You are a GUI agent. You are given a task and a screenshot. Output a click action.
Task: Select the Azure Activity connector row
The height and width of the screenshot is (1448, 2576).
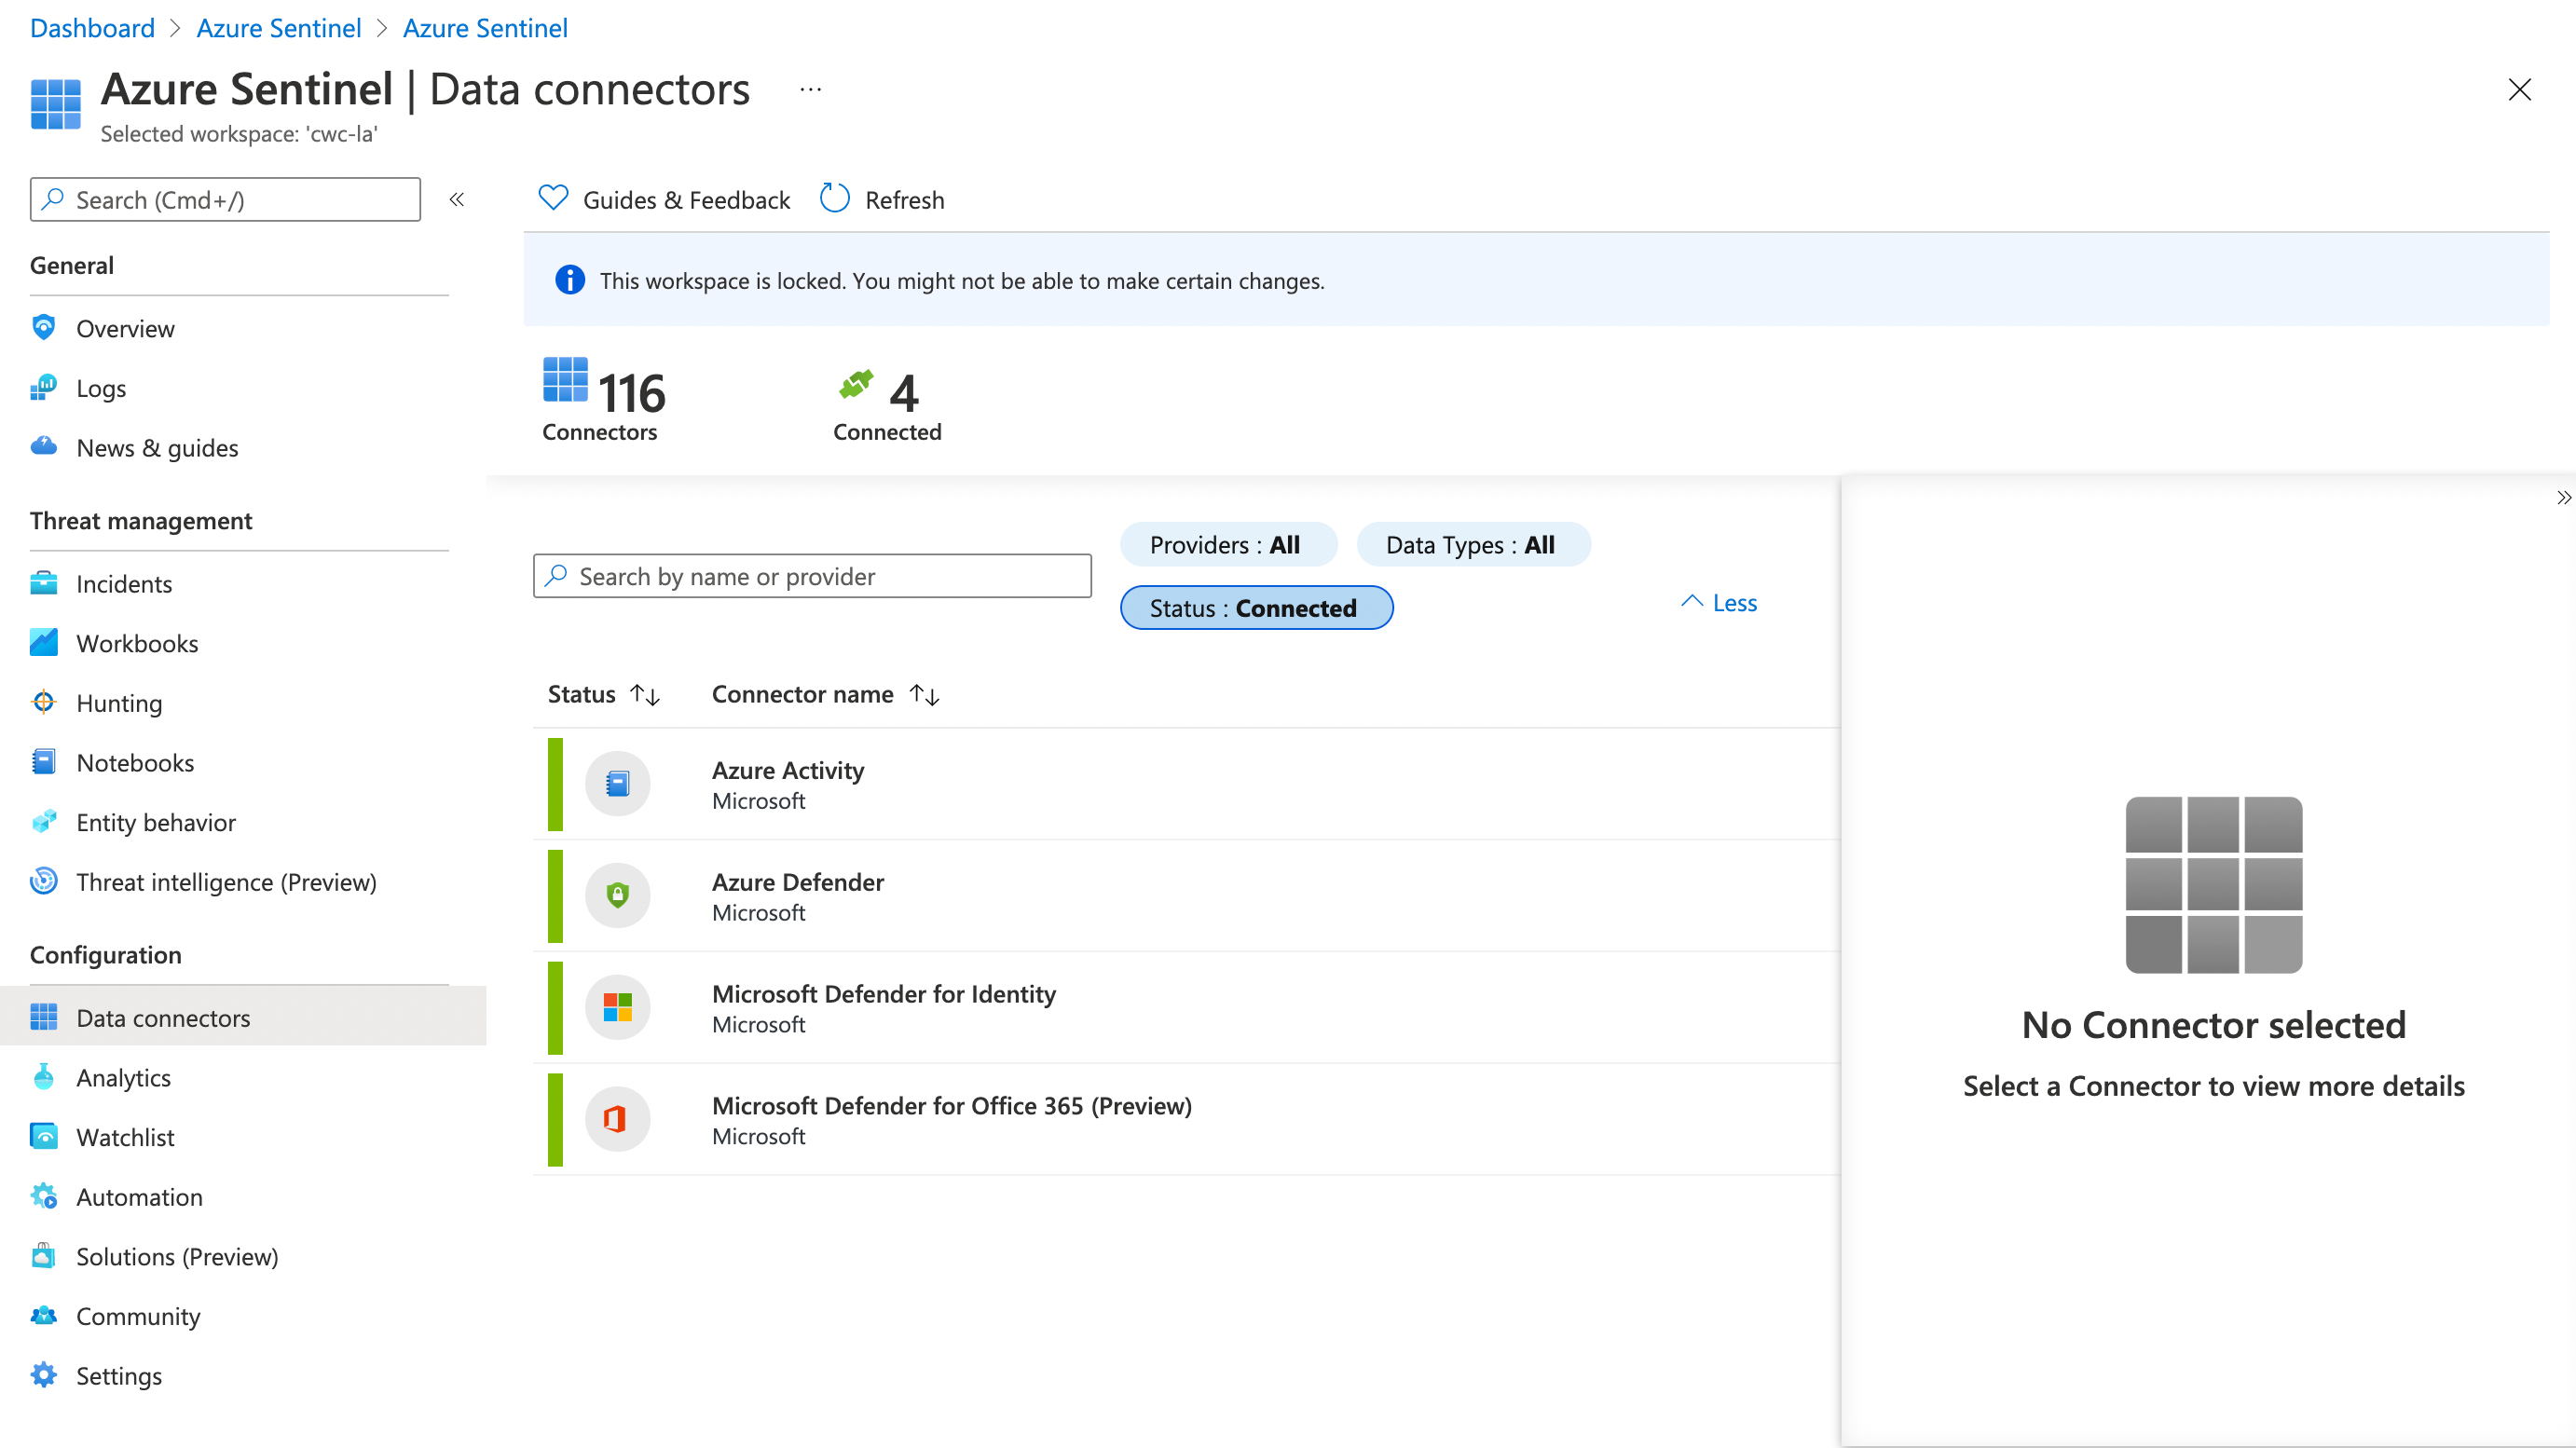tap(1187, 784)
